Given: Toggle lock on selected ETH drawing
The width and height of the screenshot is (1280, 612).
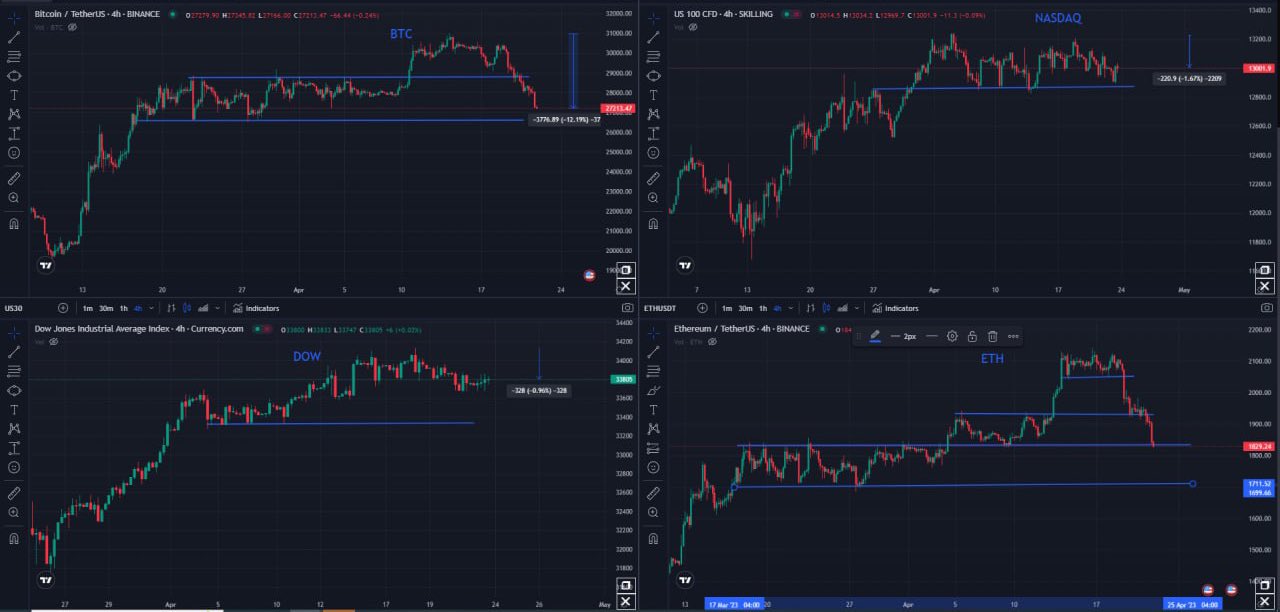Looking at the screenshot, I should pyautogui.click(x=972, y=336).
